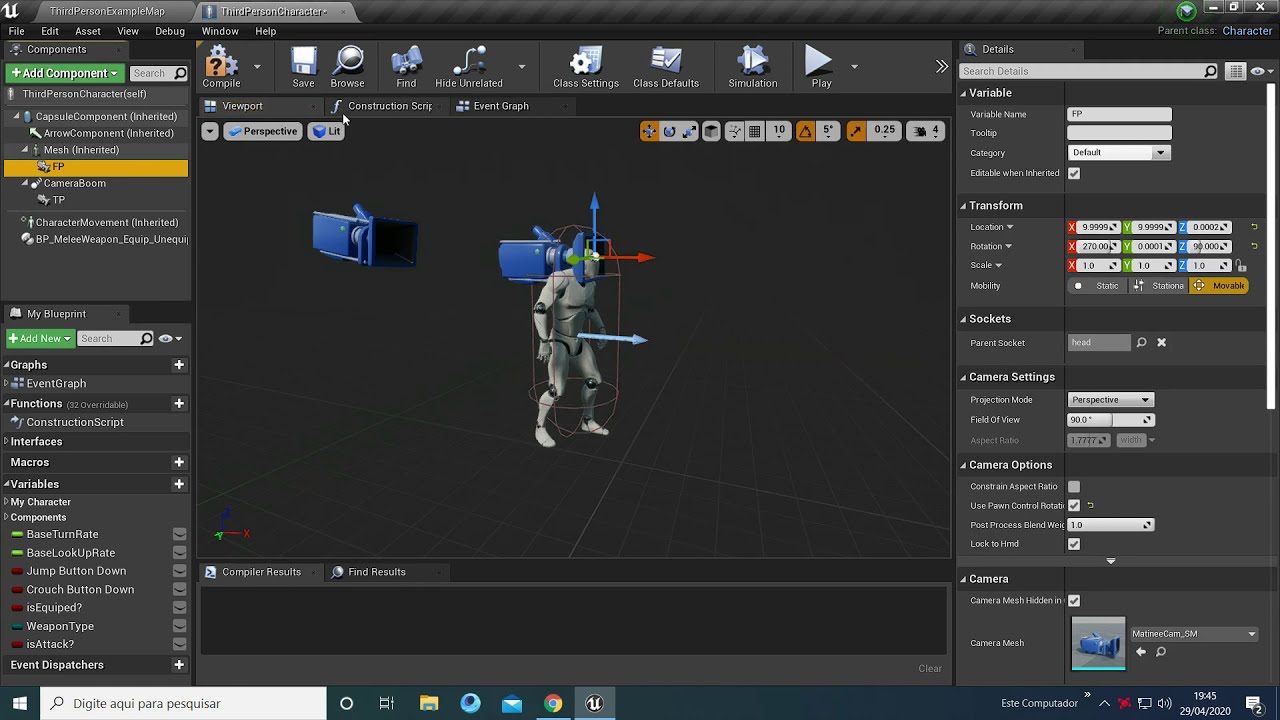The height and width of the screenshot is (720, 1280).
Task: Click the Perspective view mode button
Action: click(x=262, y=131)
